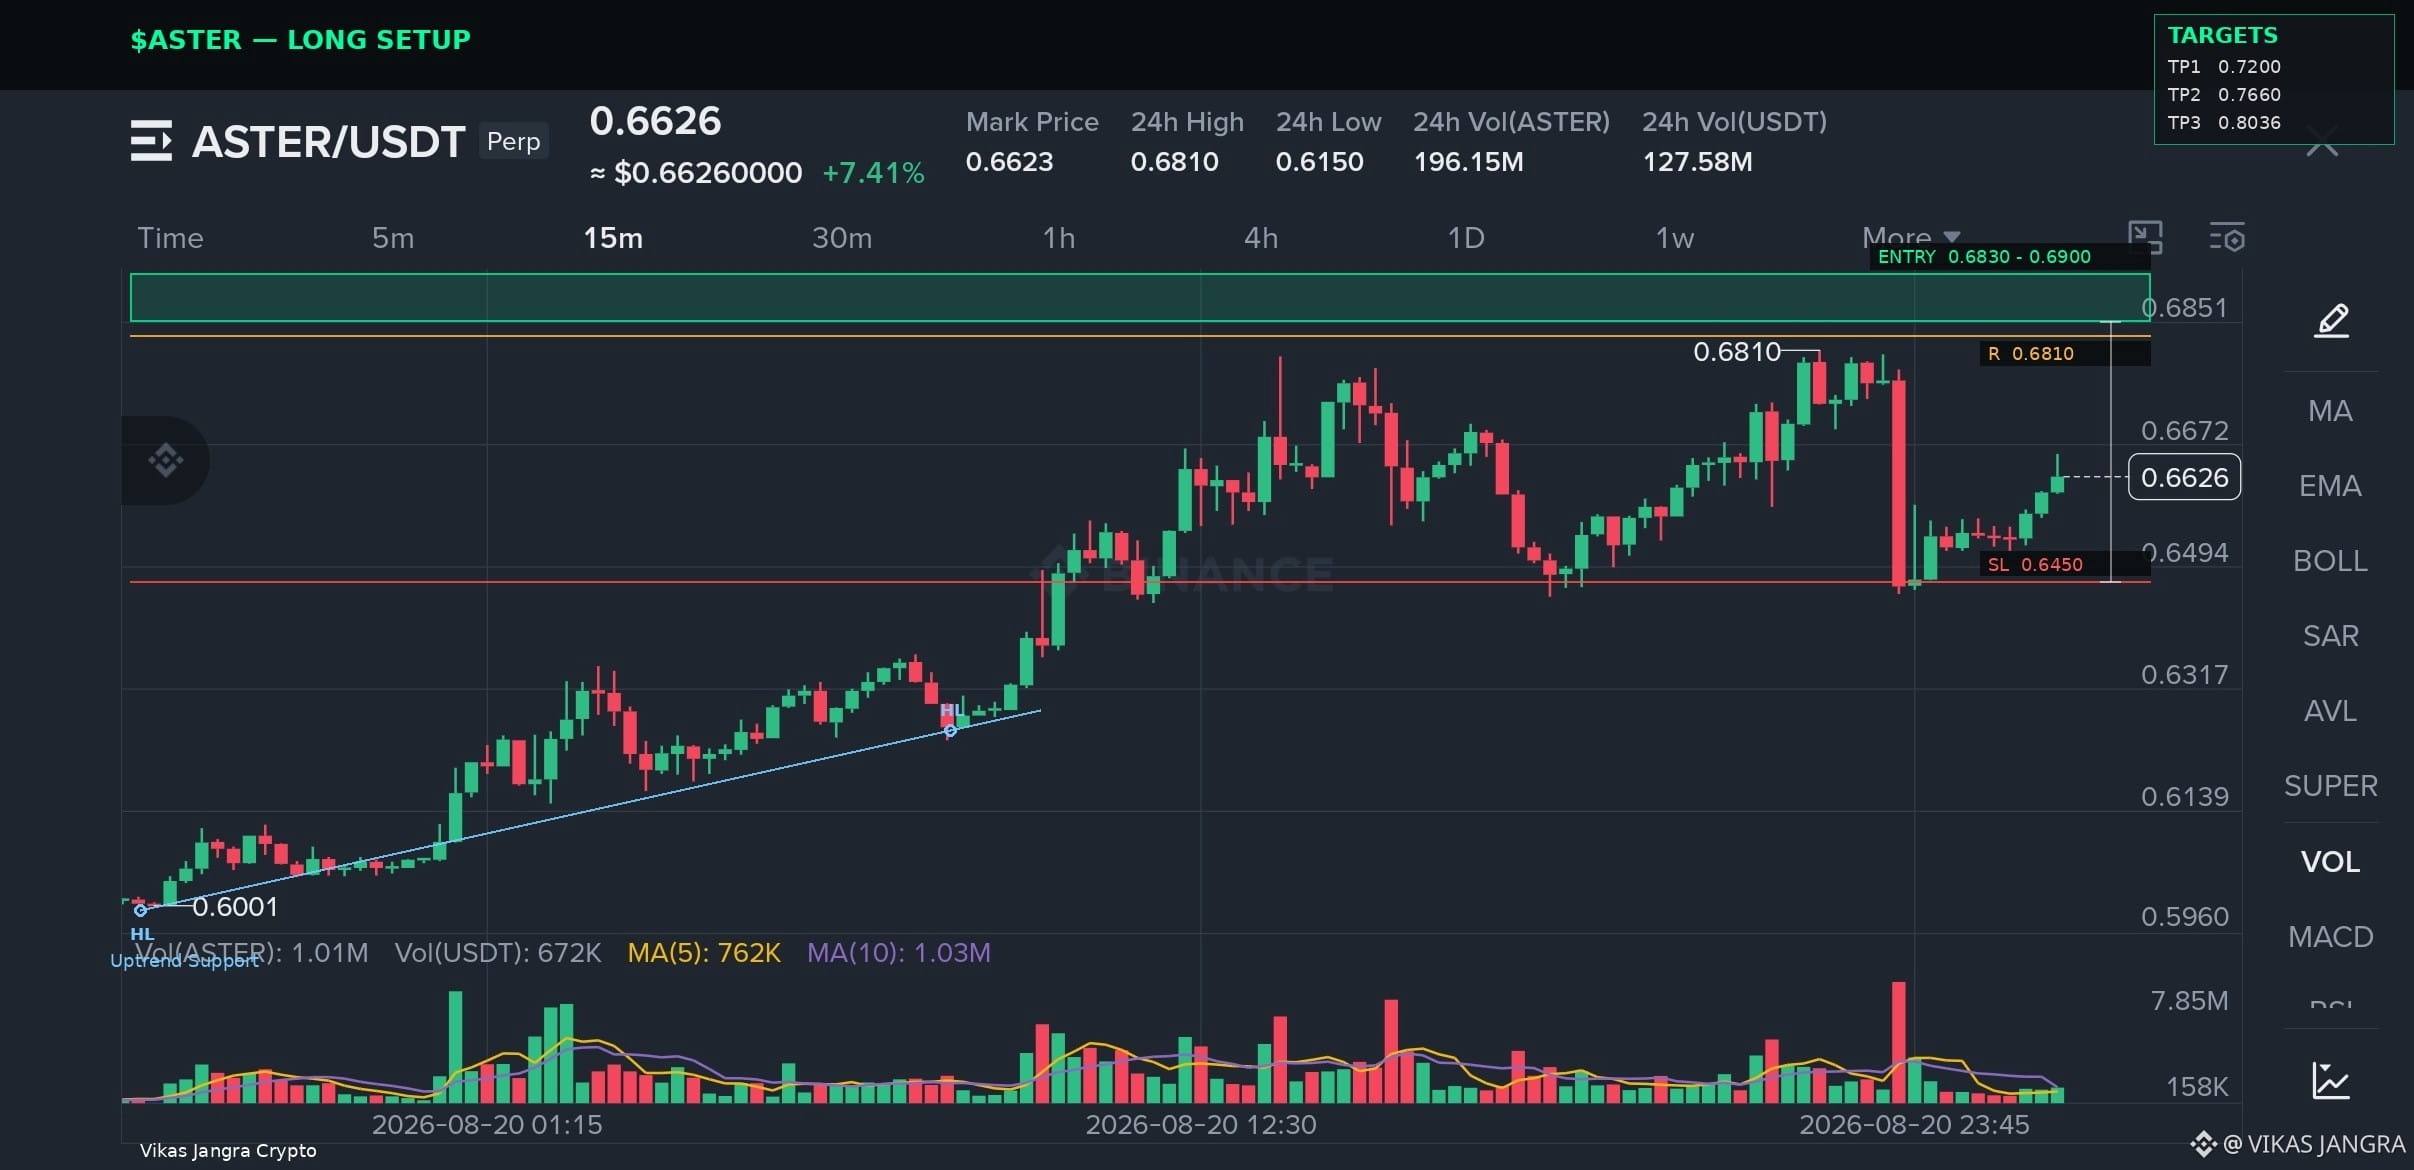Screen dimensions: 2414x1170
Task: Toggle the MACD sub-indicator
Action: click(x=2330, y=937)
